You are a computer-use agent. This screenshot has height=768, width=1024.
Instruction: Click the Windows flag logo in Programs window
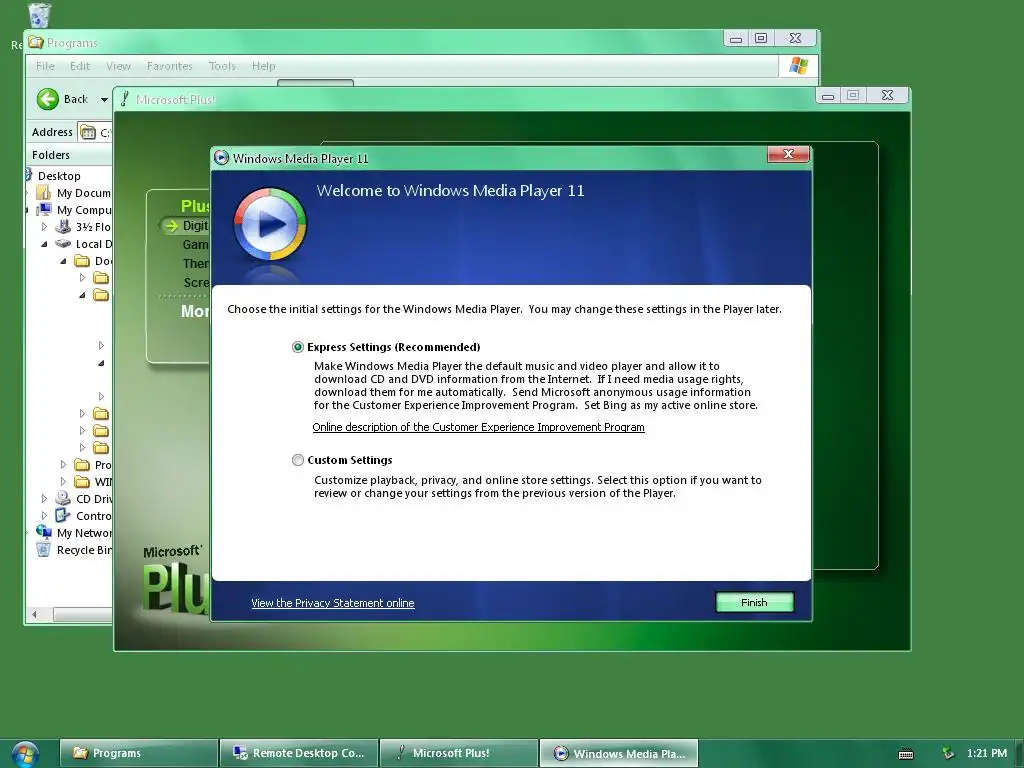point(798,66)
